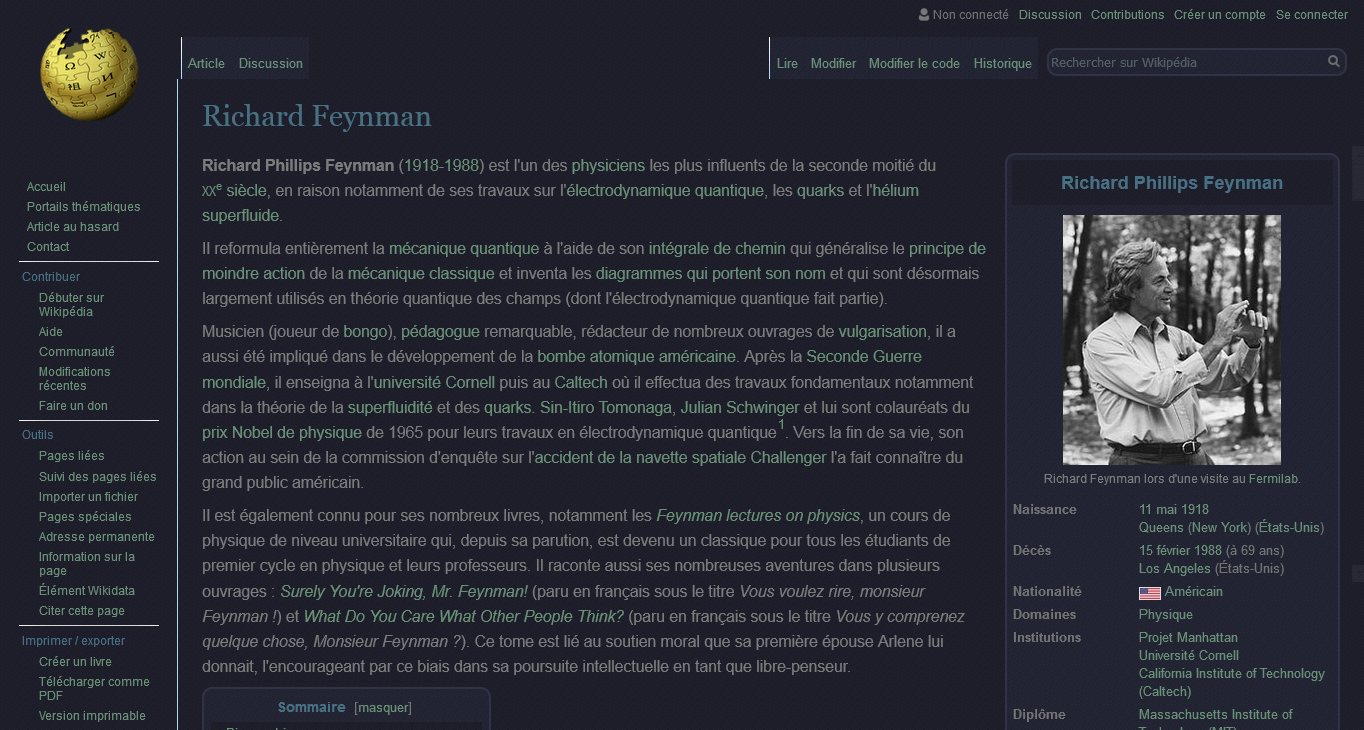1364x730 pixels.
Task: Follow the vulgarisation link
Action: [x=883, y=331]
